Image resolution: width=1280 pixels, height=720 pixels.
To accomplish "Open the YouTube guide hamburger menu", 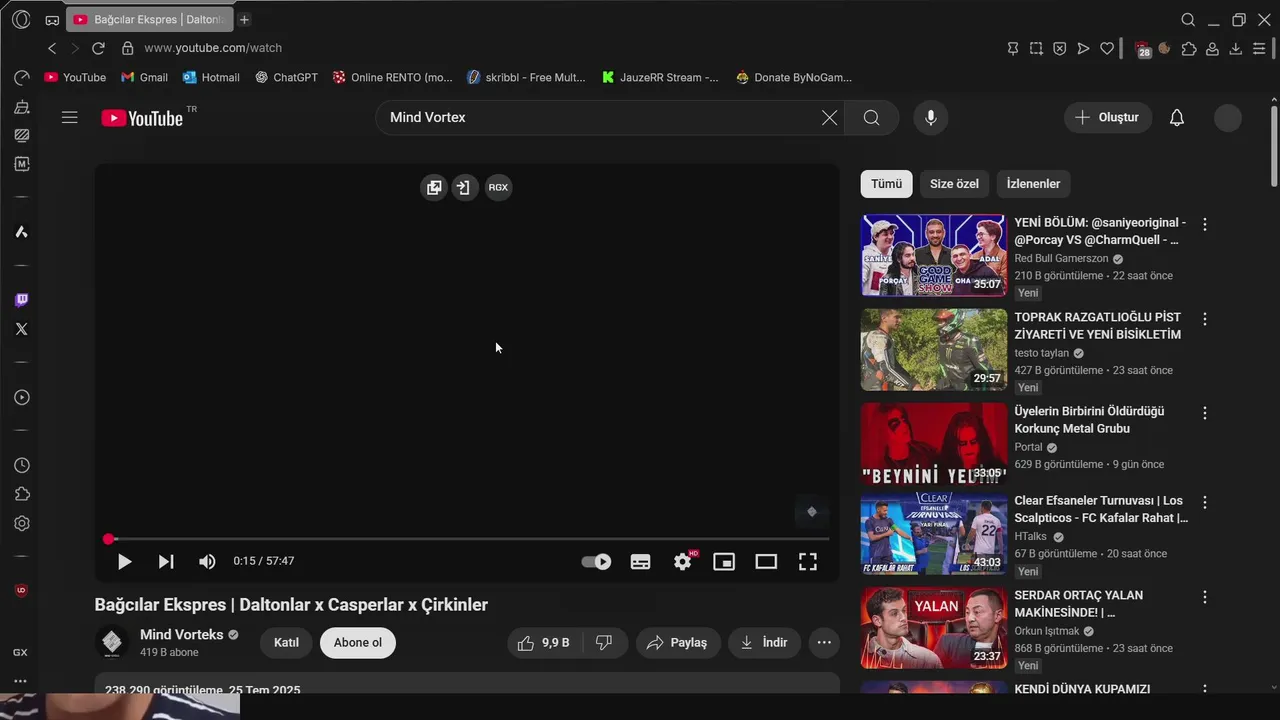I will tap(69, 117).
